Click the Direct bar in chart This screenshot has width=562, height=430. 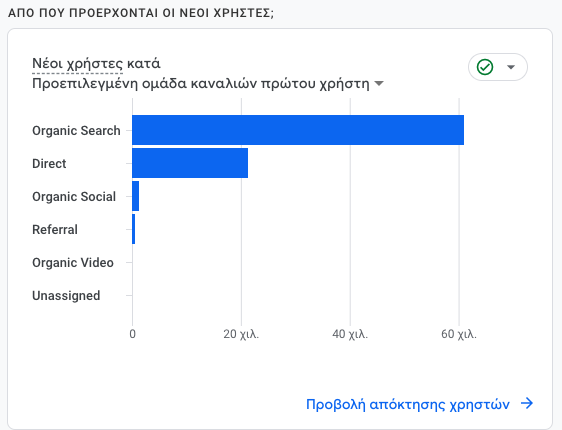[190, 163]
